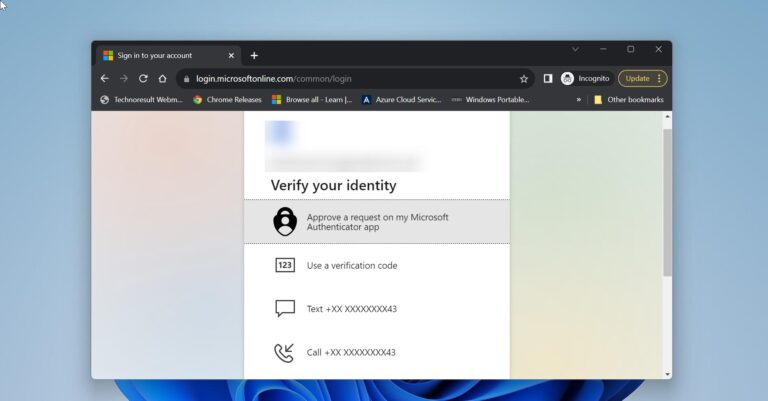Open a new browser tab
The image size is (768, 401).
254,55
